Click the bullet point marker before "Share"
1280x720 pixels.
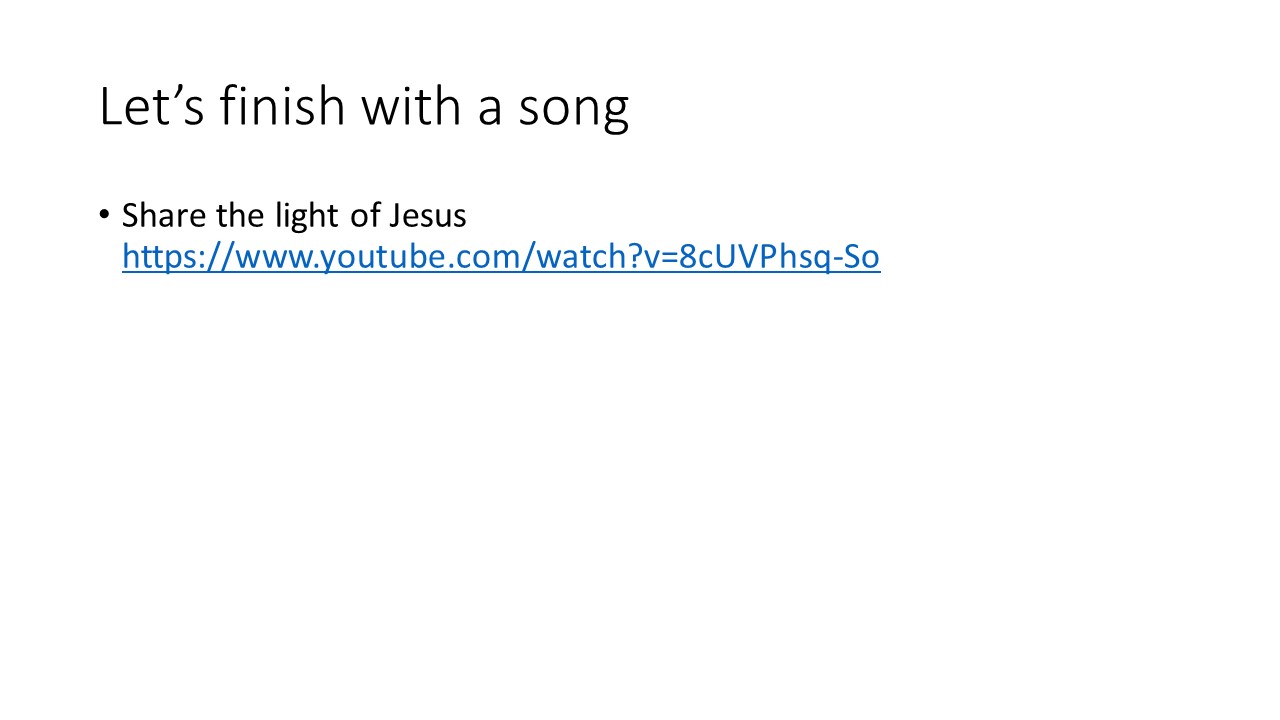(x=105, y=216)
